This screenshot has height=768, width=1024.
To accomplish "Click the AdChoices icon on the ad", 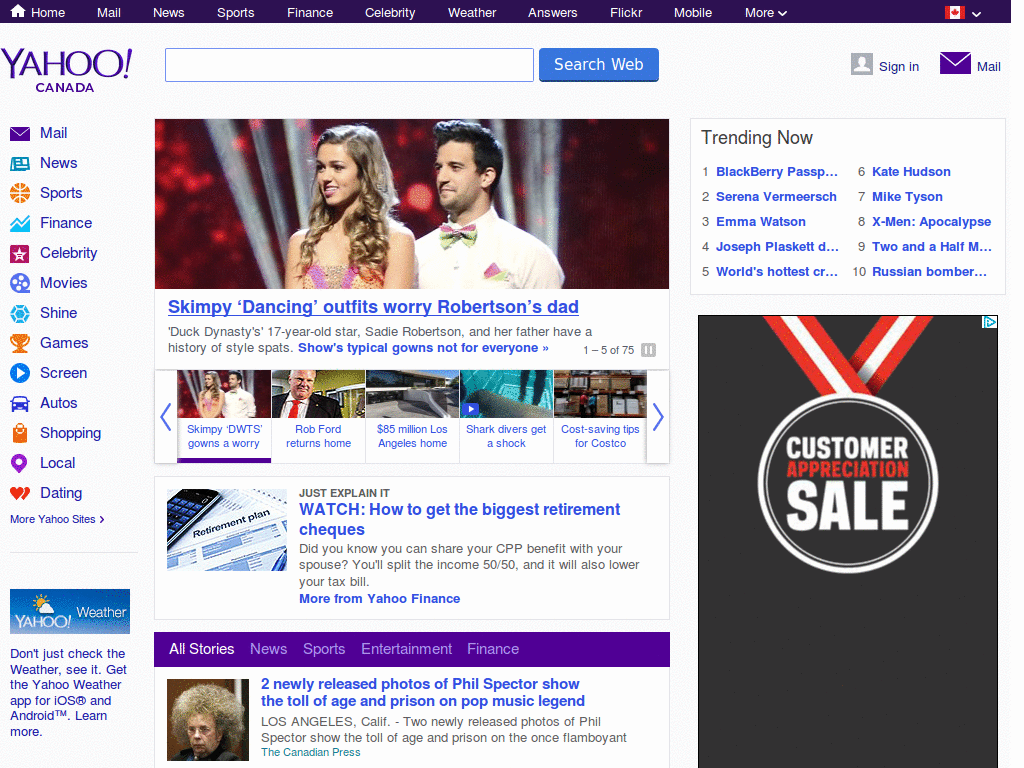I will tap(989, 322).
